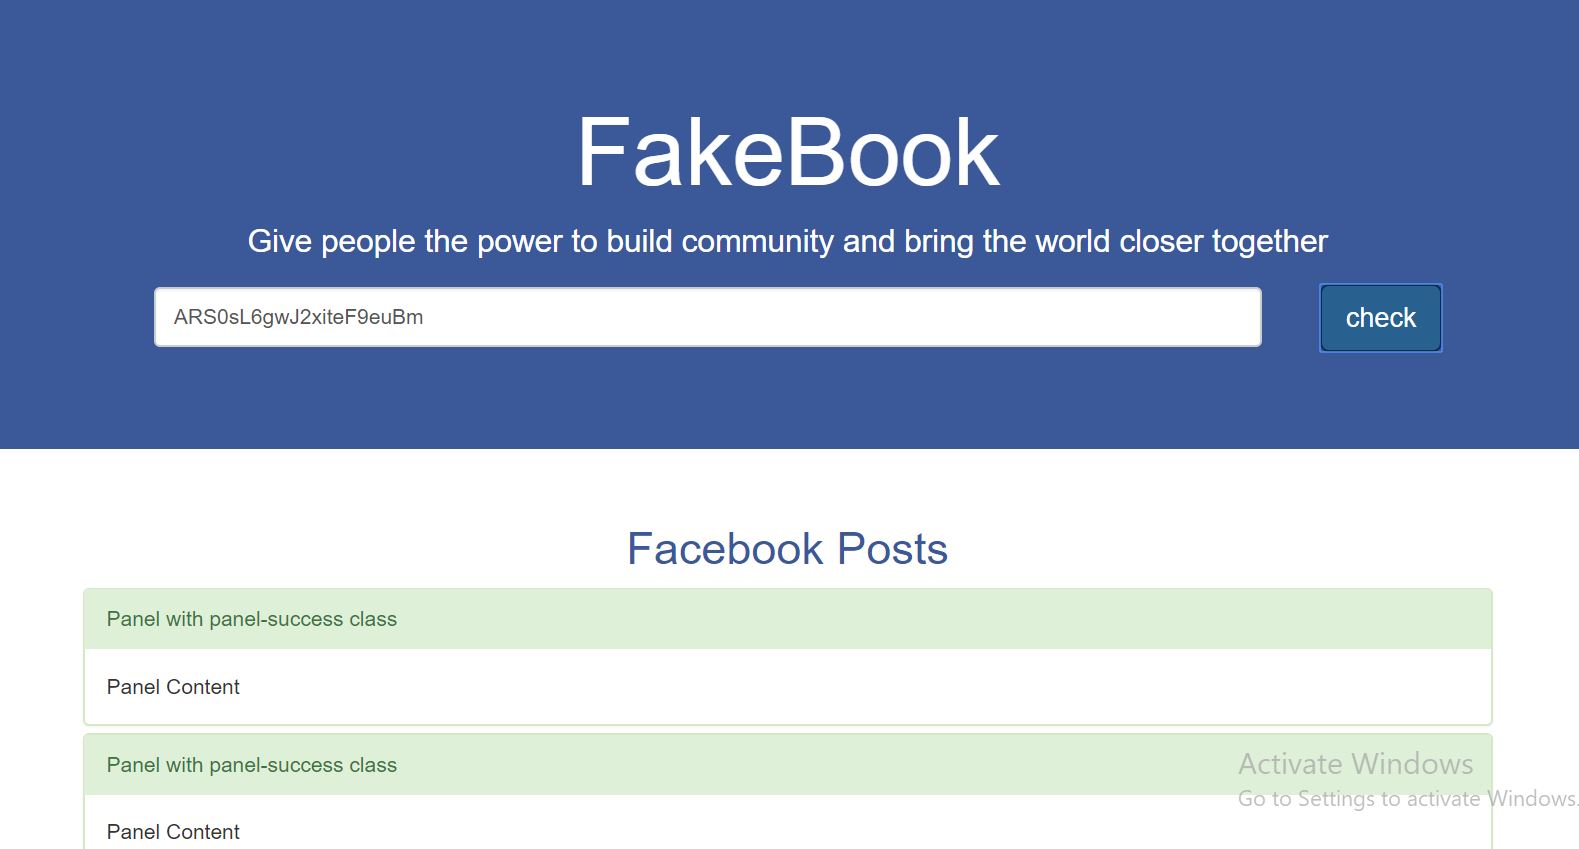Viewport: 1579px width, 849px height.
Task: Collapse the second panel-success header
Action: 252,765
